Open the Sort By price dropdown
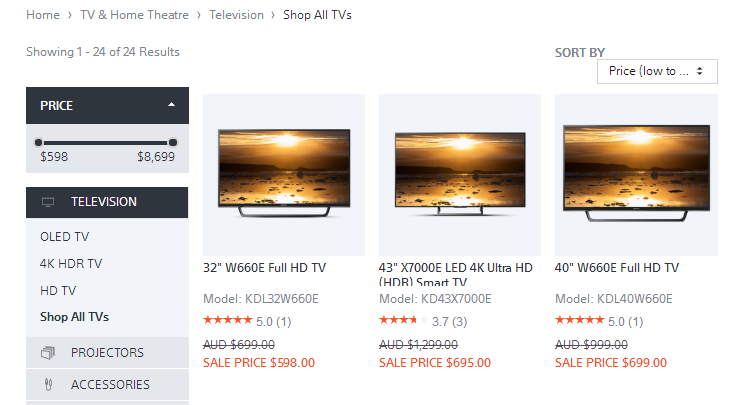Screen dimensions: 749x405 657,71
